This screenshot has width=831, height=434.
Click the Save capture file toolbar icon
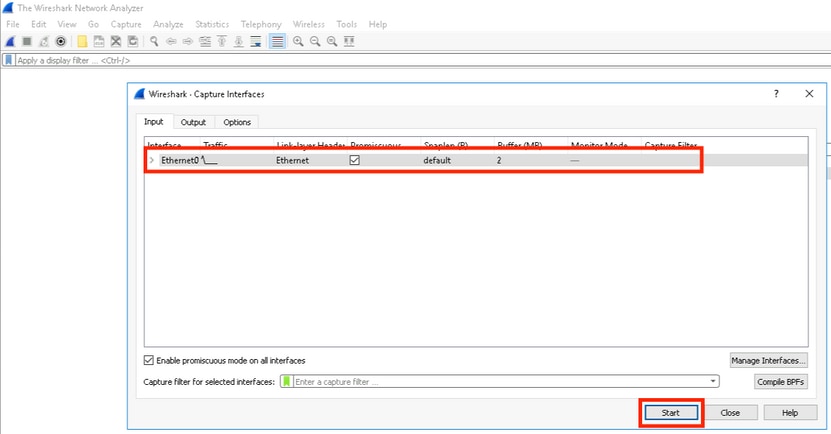(x=99, y=41)
